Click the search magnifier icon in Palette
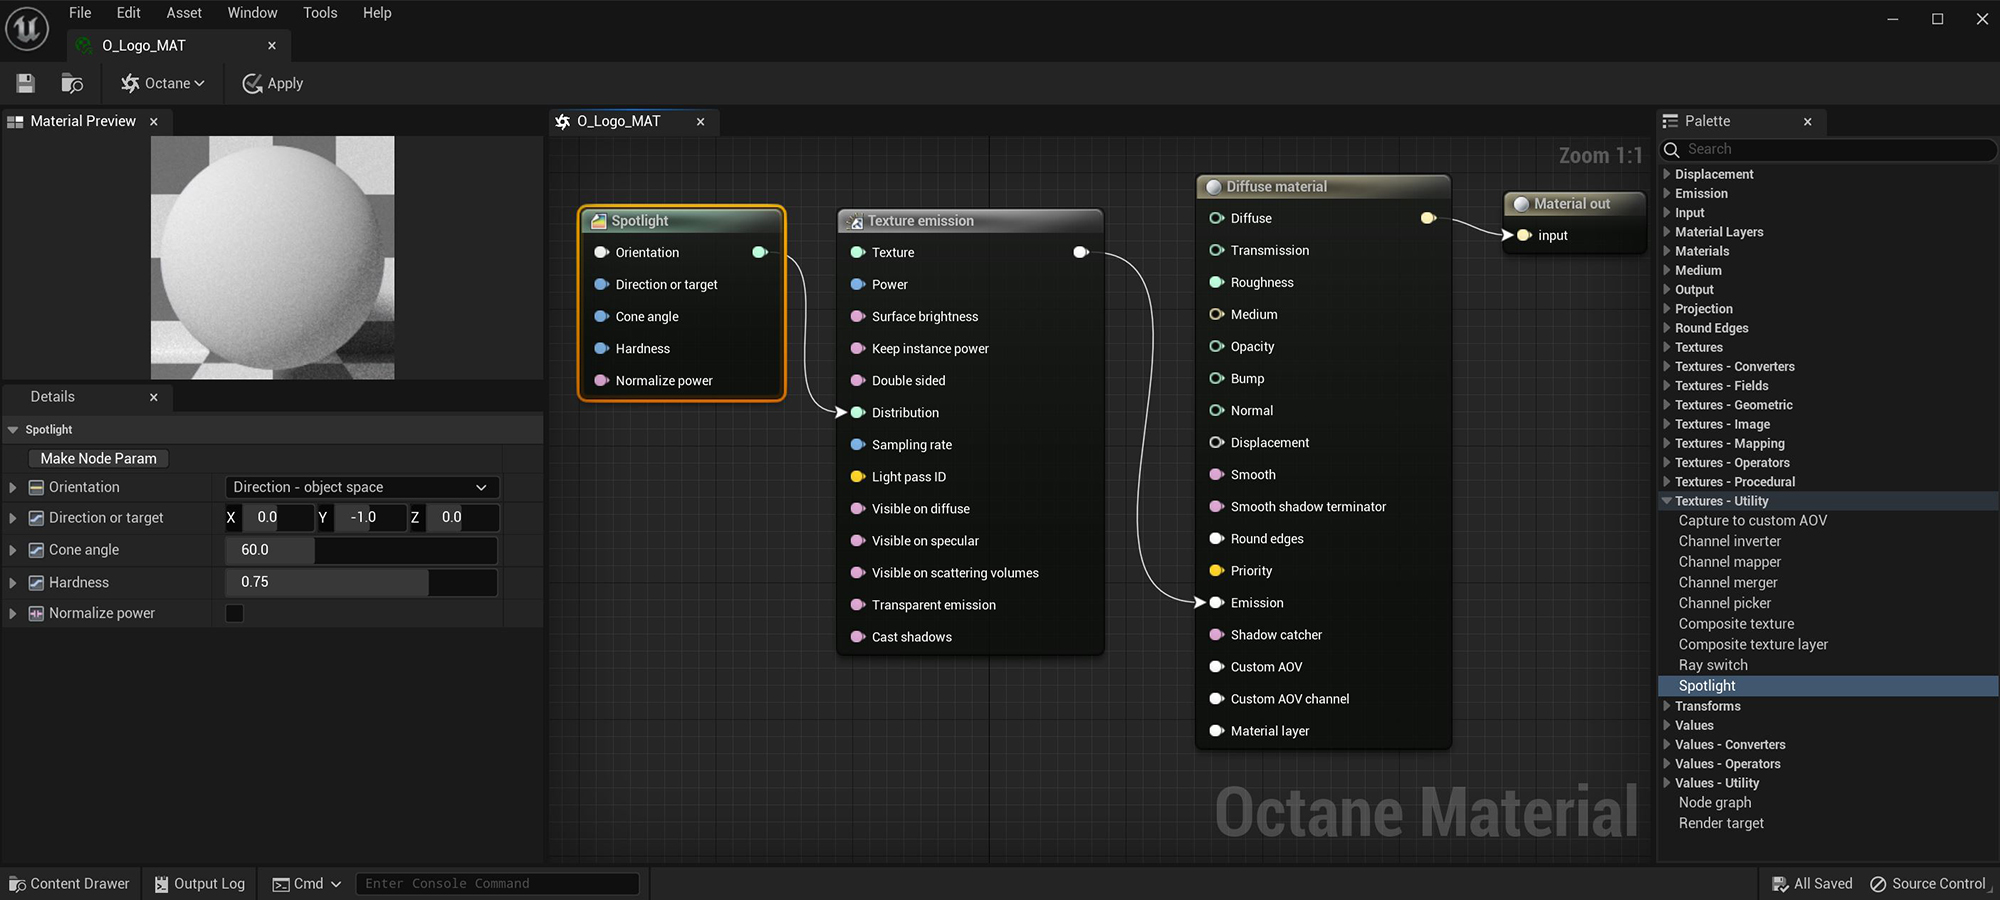Image resolution: width=2000 pixels, height=900 pixels. coord(1671,149)
